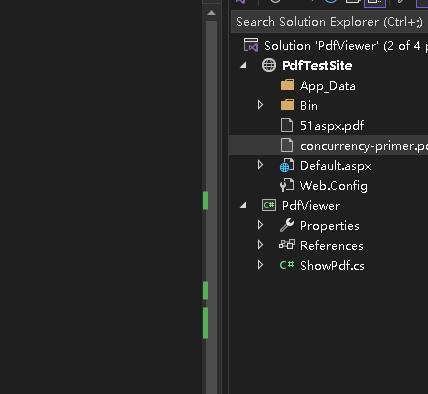Click the 51aspx.pdf file icon
Screen dimensions: 428x394
click(x=287, y=125)
